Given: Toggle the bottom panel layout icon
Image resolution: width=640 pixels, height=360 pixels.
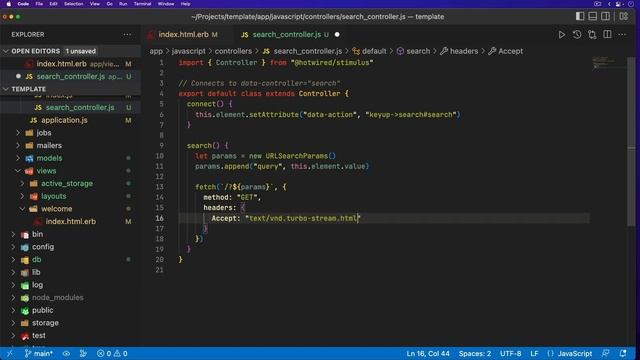Looking at the screenshot, I should pos(593,16).
